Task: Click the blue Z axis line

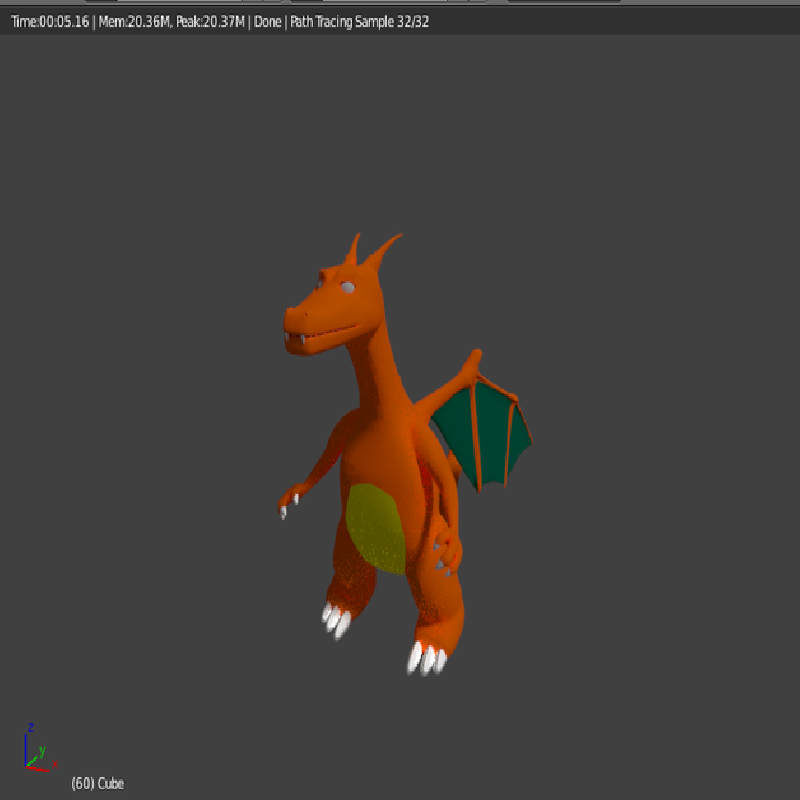Action: tap(26, 747)
